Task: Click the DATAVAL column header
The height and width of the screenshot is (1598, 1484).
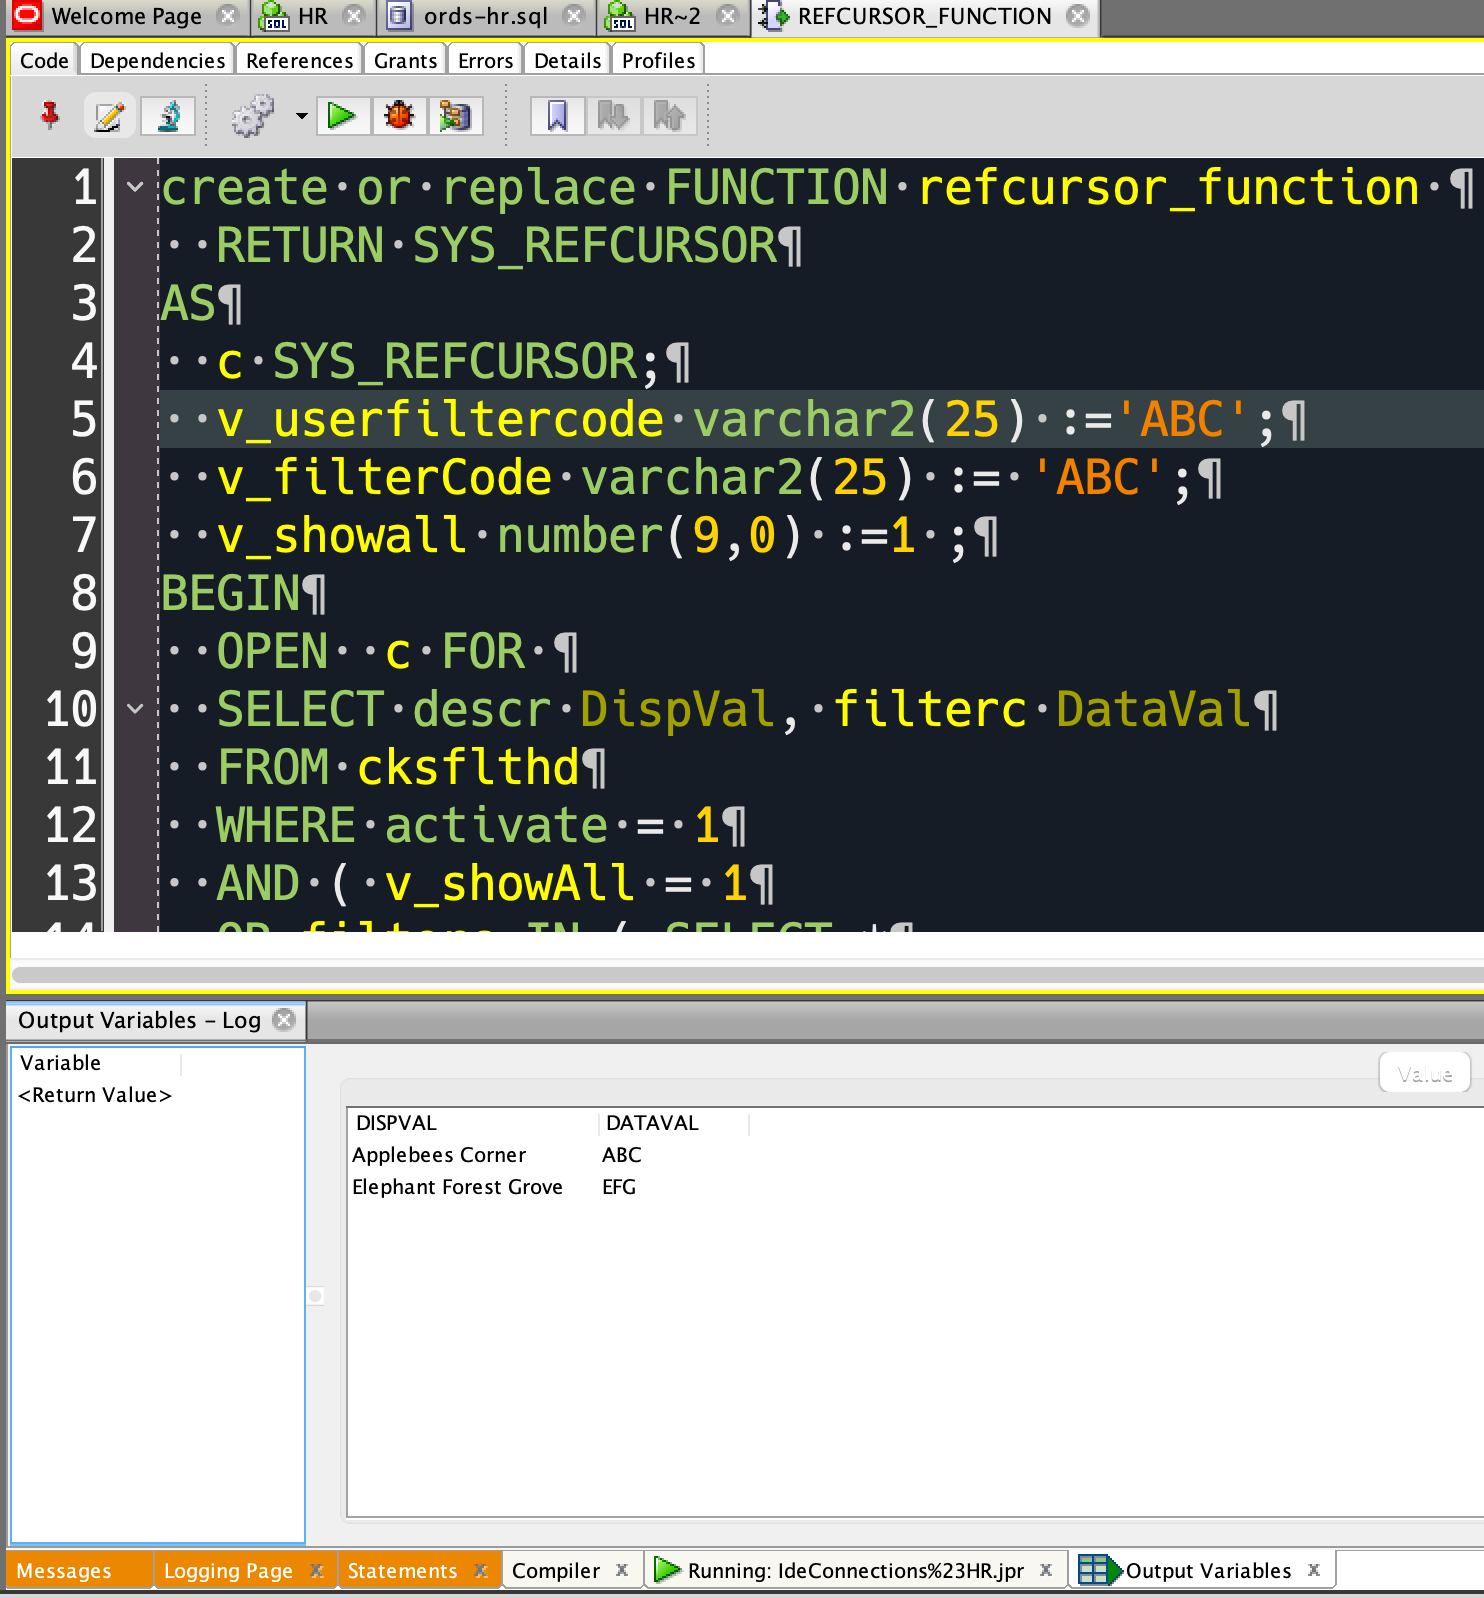Action: click(x=673, y=1123)
